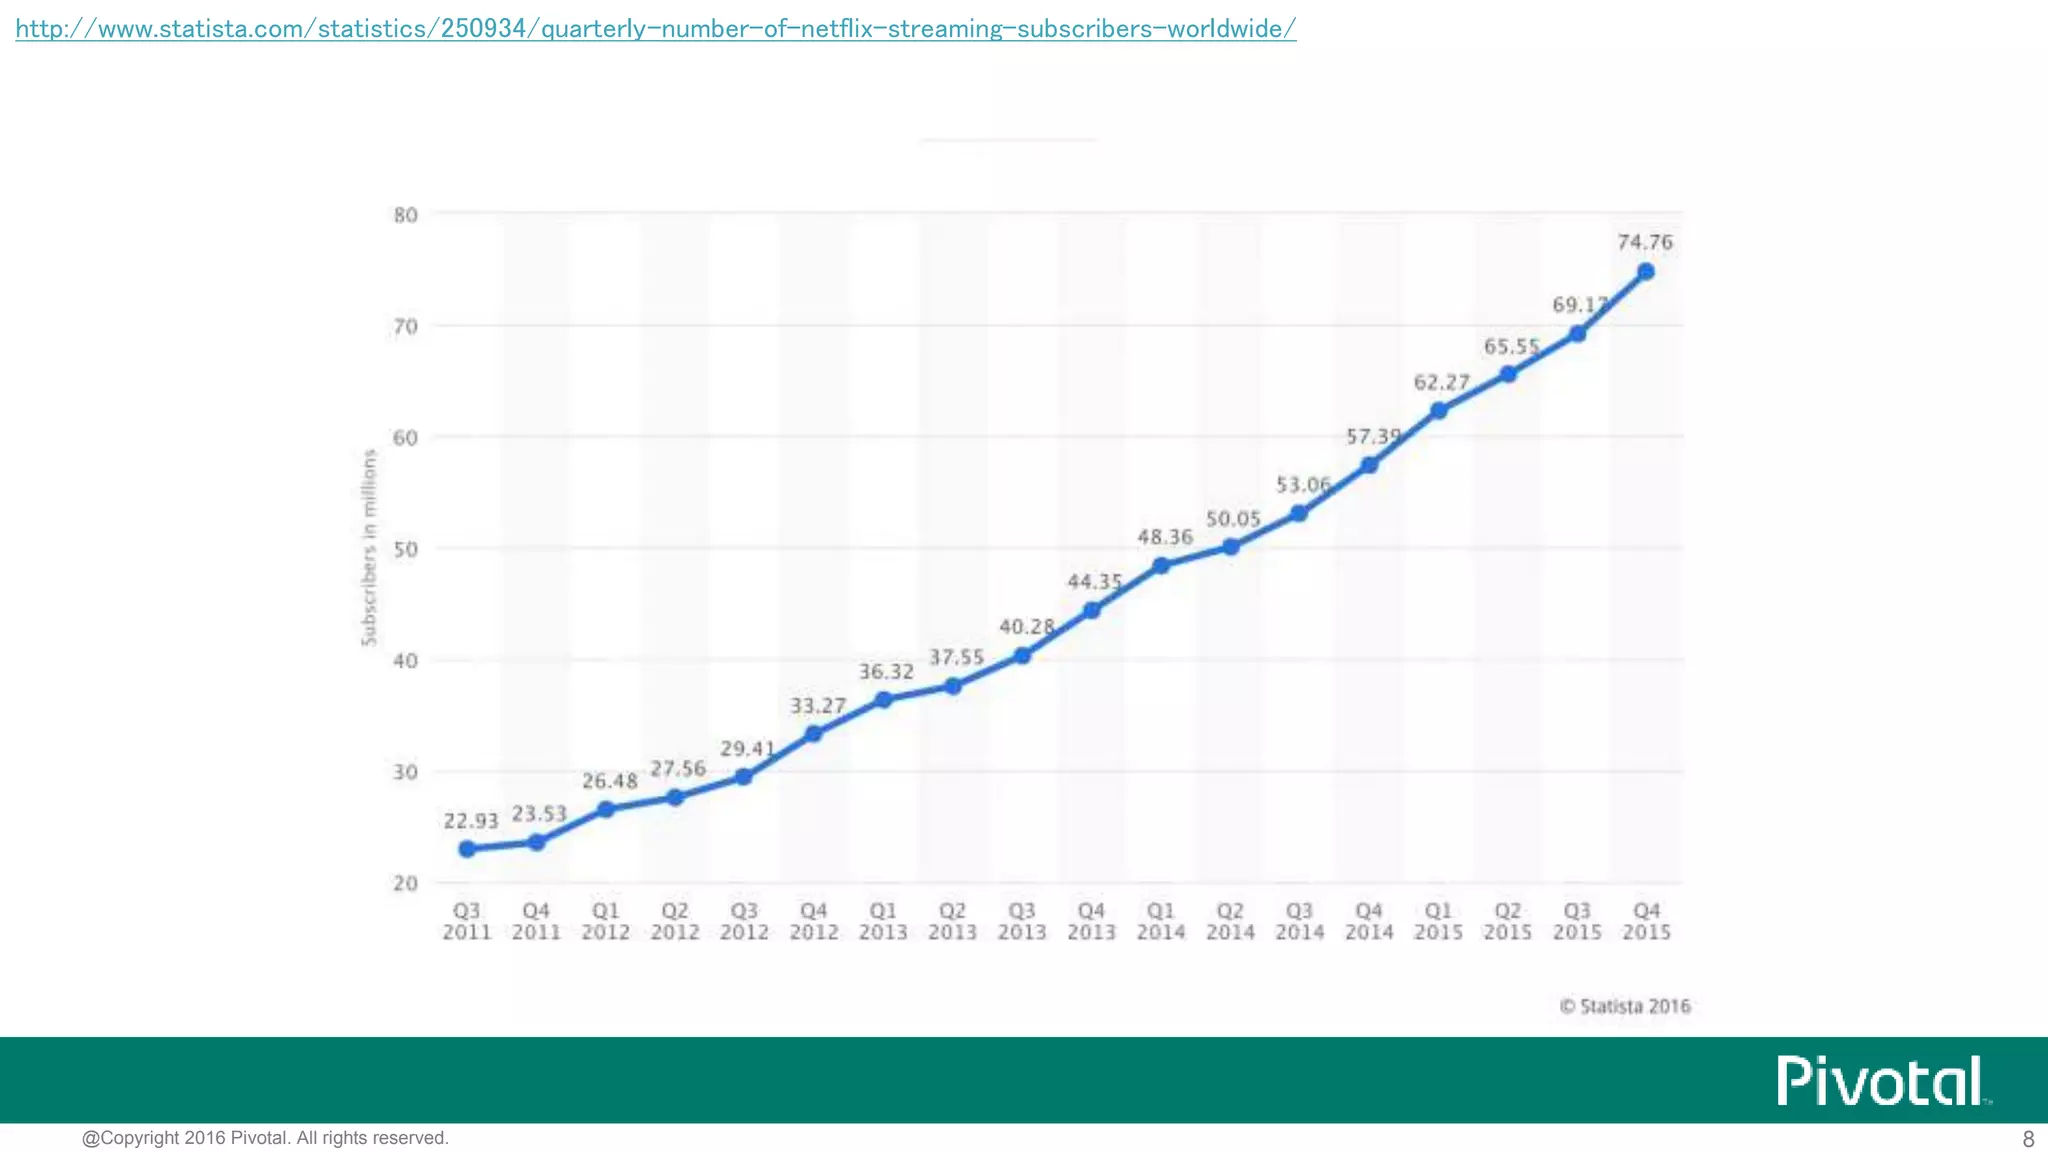Click the slide page number 8

2028,1139
